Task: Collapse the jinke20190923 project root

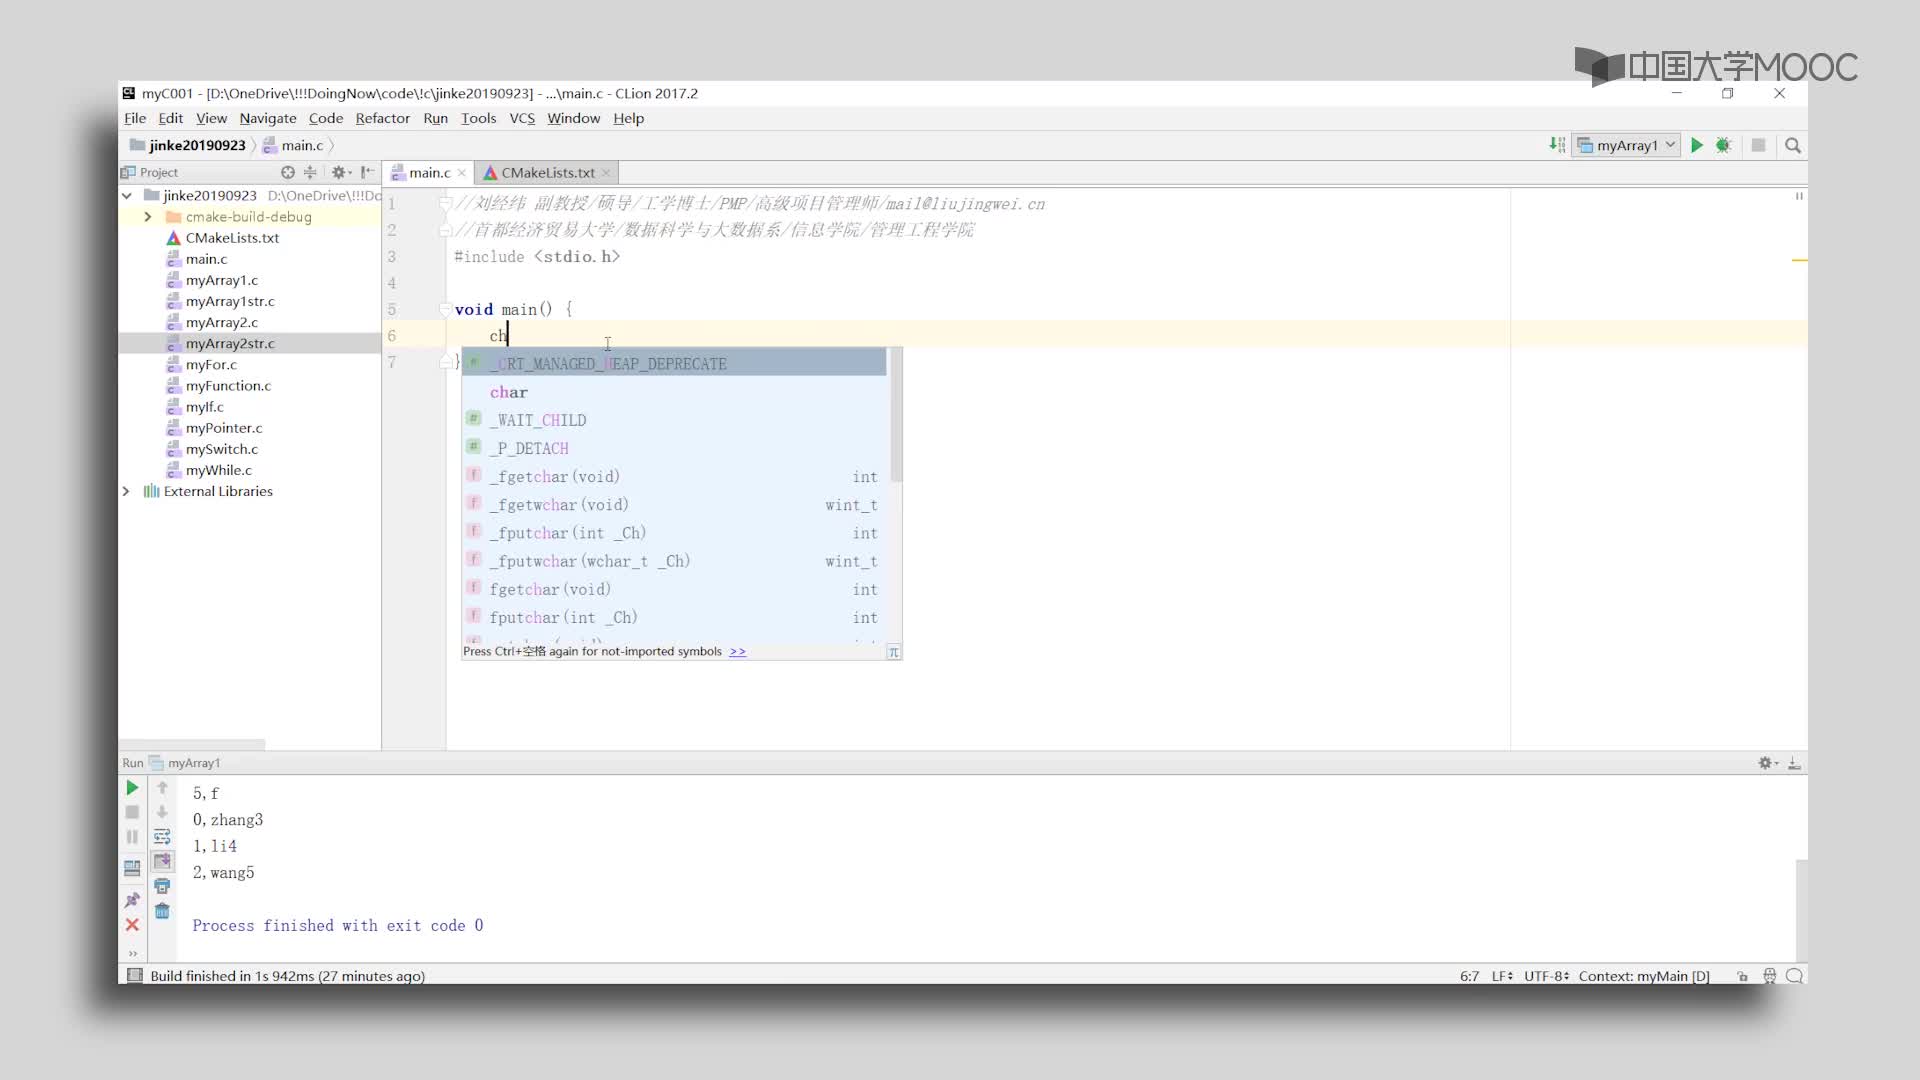Action: tap(127, 196)
